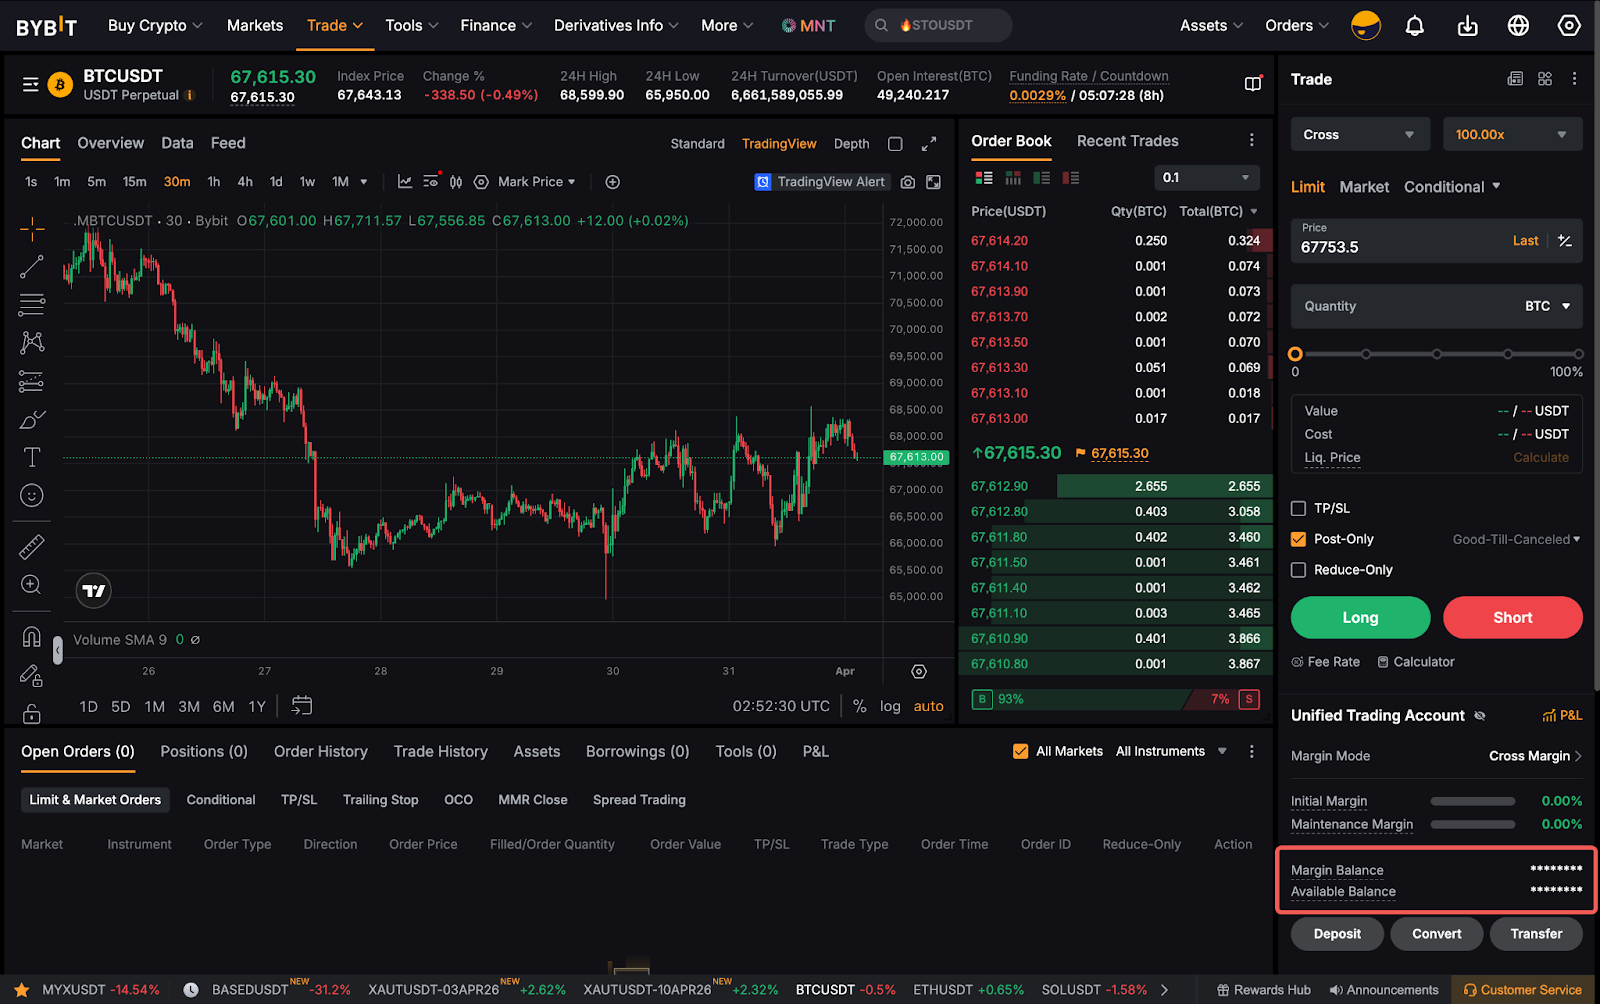Click the notification bell icon
Screen dimensions: 1600x1004
click(x=1414, y=26)
